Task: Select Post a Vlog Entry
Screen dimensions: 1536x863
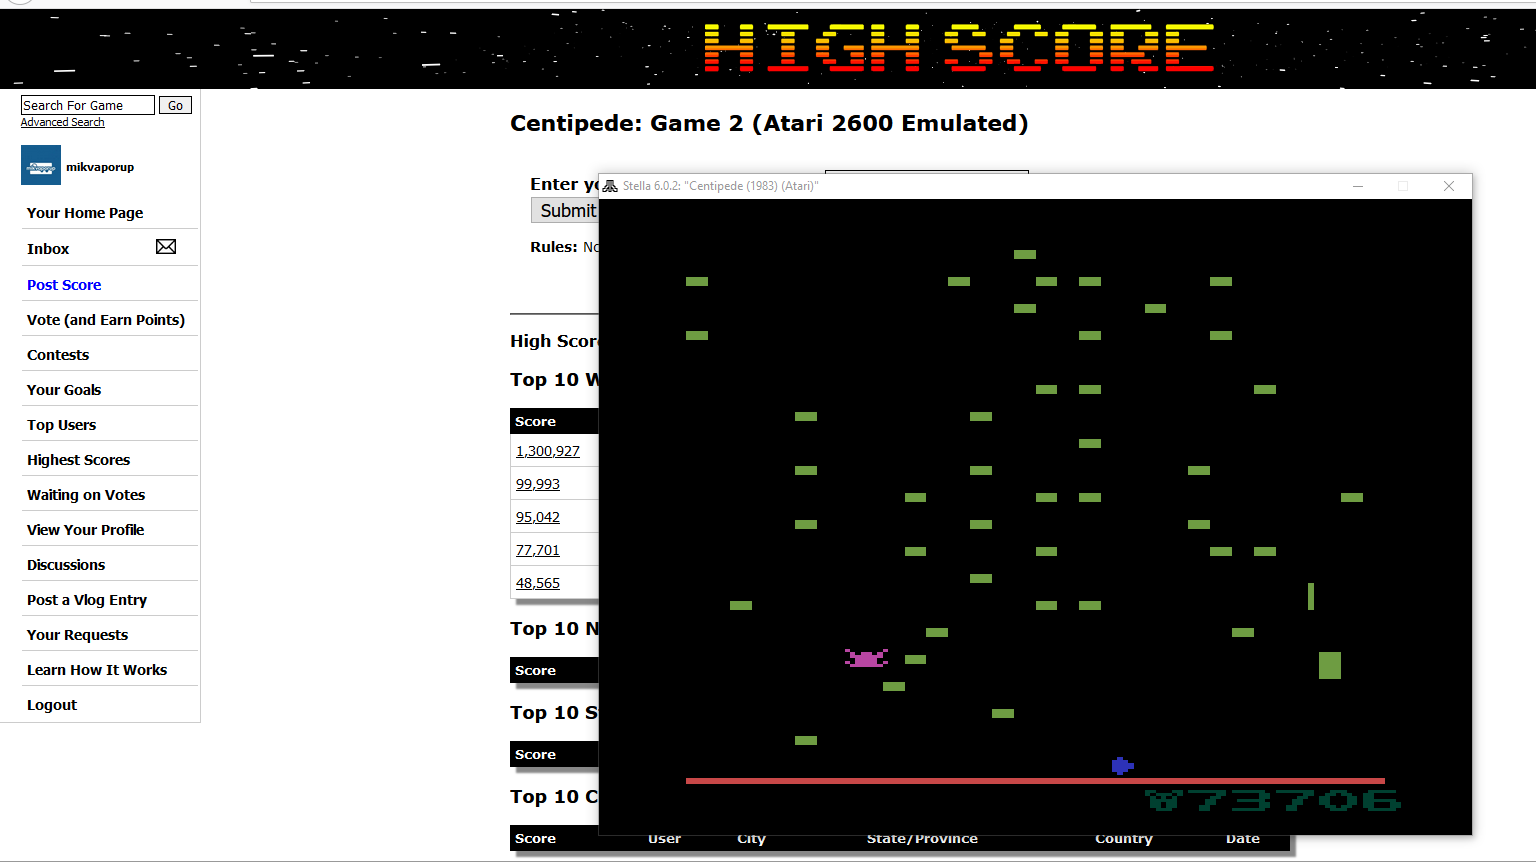Action: tap(87, 600)
